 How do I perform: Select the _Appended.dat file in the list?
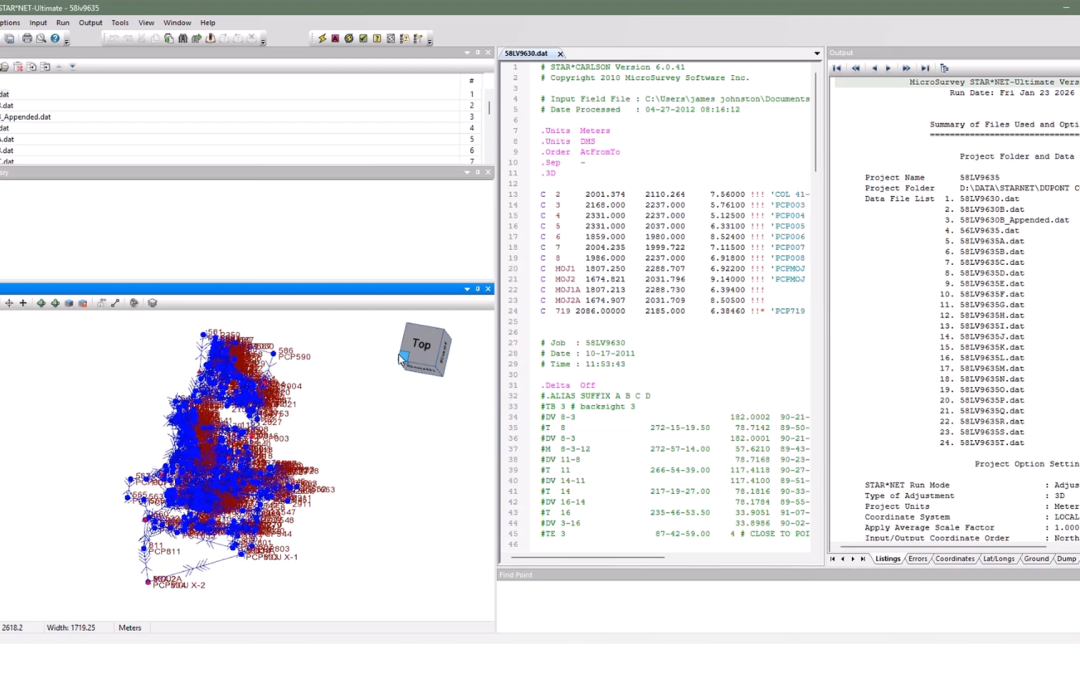pyautogui.click(x=25, y=116)
